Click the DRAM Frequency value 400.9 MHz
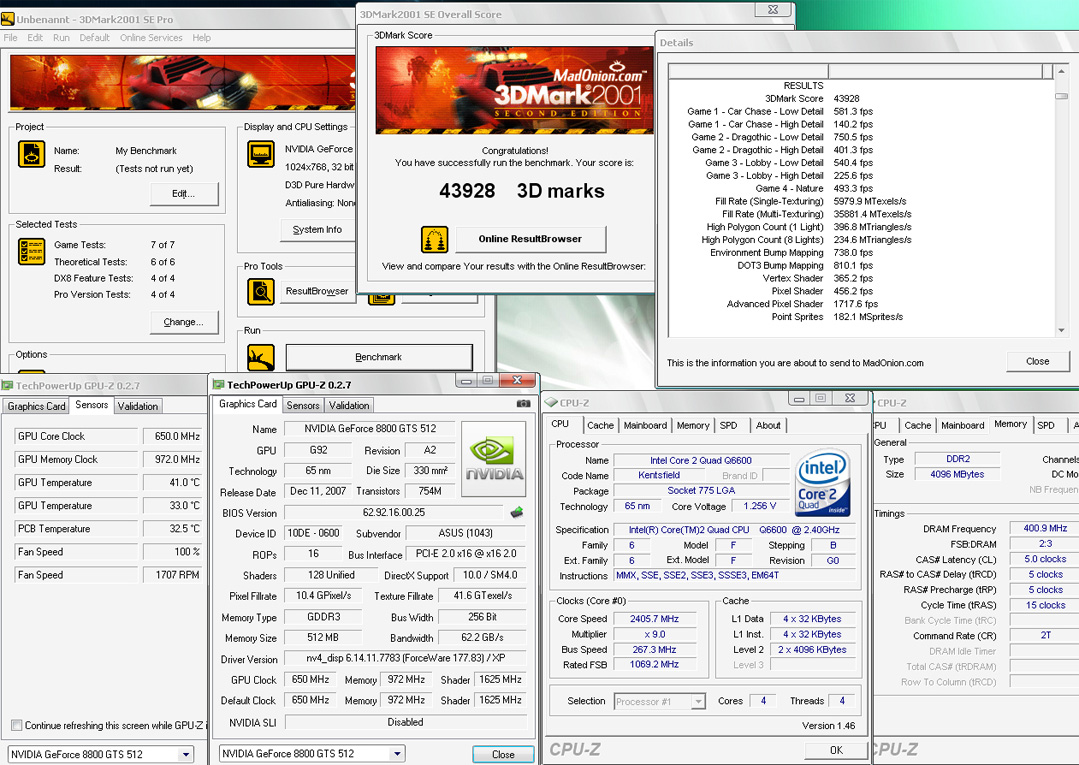The height and width of the screenshot is (765, 1079). 1045,528
